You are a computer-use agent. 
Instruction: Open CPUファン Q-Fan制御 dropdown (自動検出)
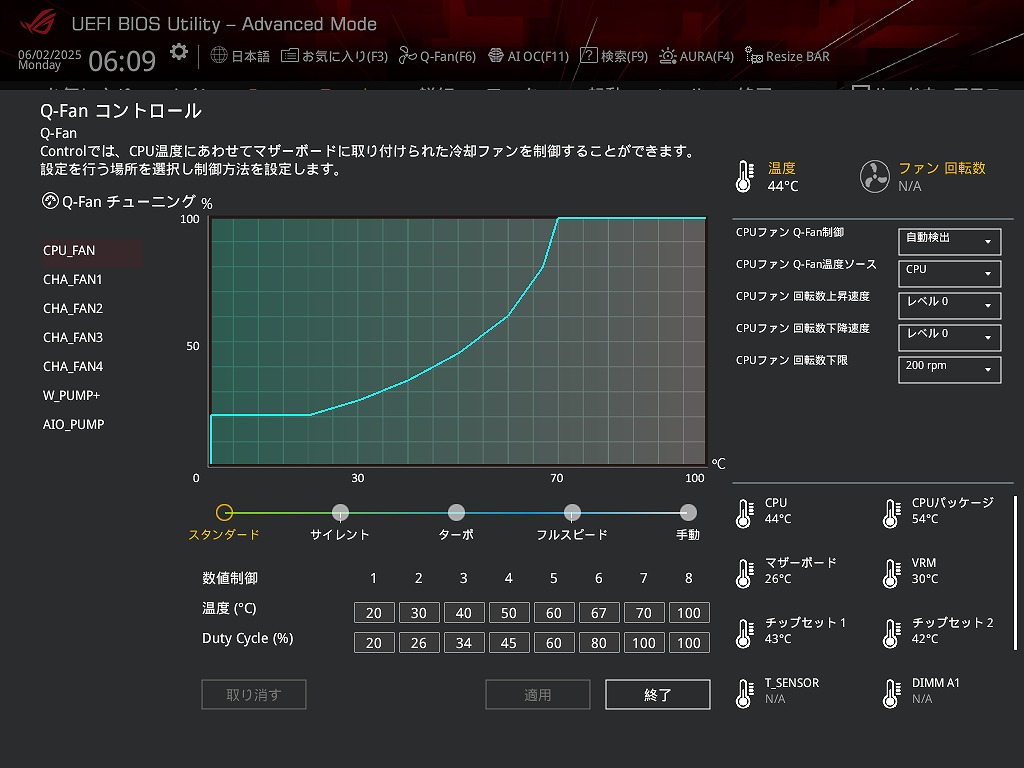[x=950, y=242]
